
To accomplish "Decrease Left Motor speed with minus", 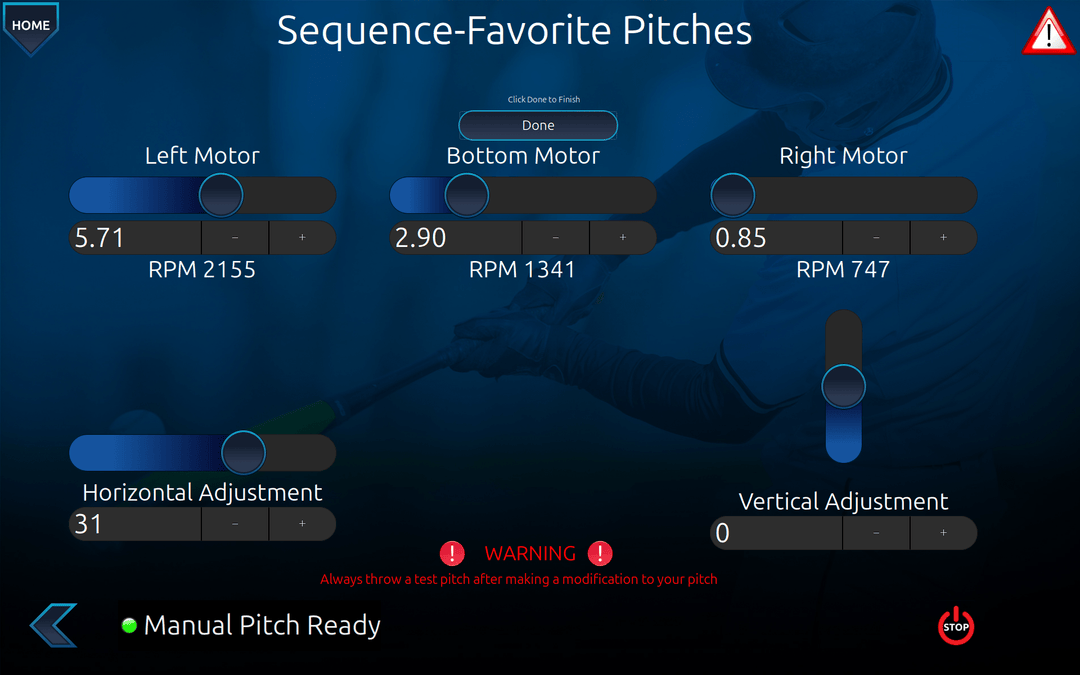I will click(235, 238).
